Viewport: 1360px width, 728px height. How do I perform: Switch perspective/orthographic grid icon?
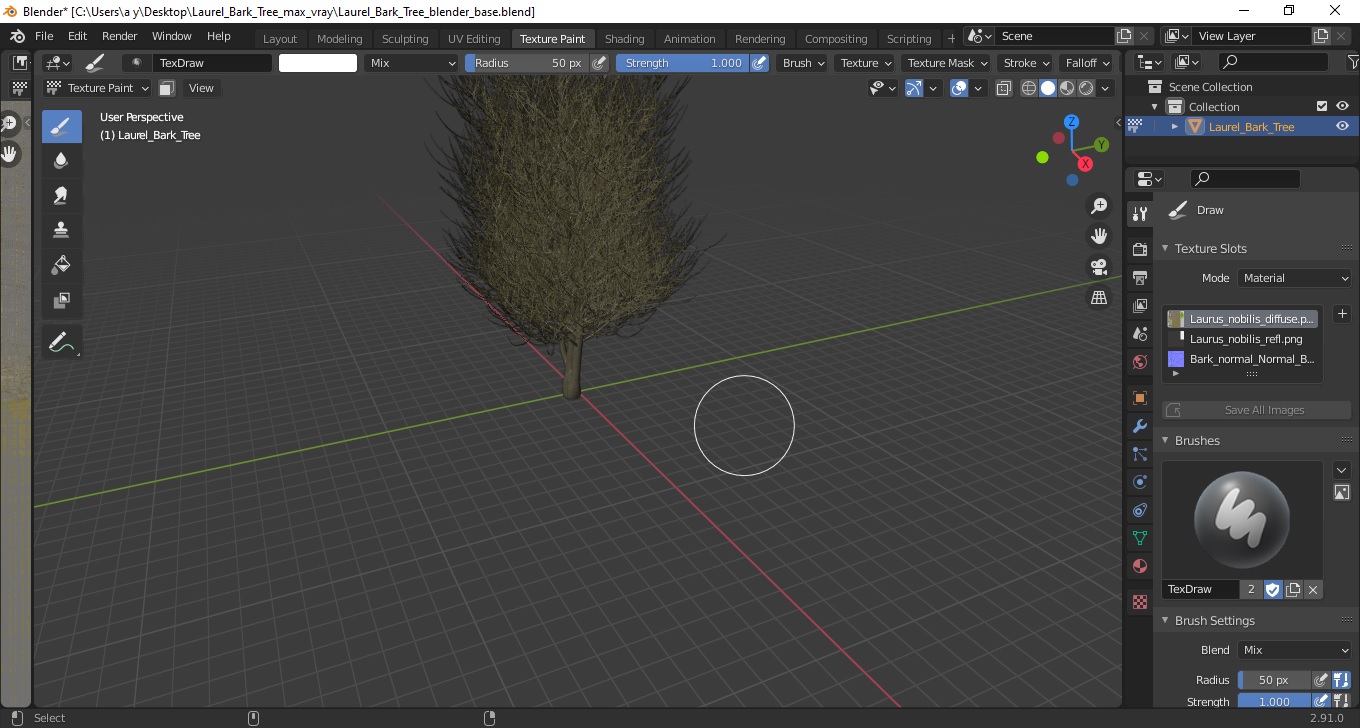click(1099, 297)
